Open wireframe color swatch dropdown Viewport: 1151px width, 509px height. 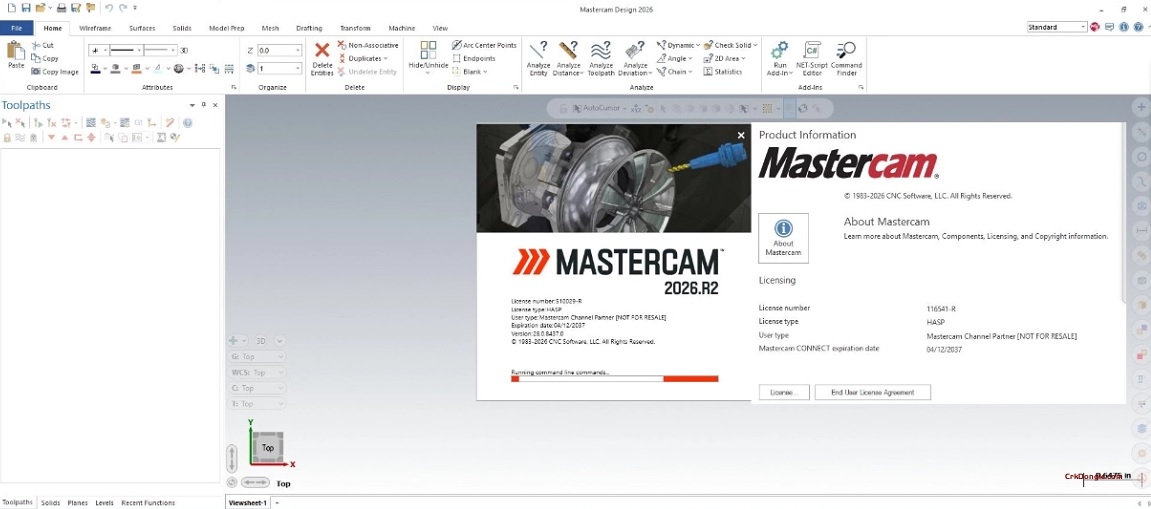click(x=105, y=68)
